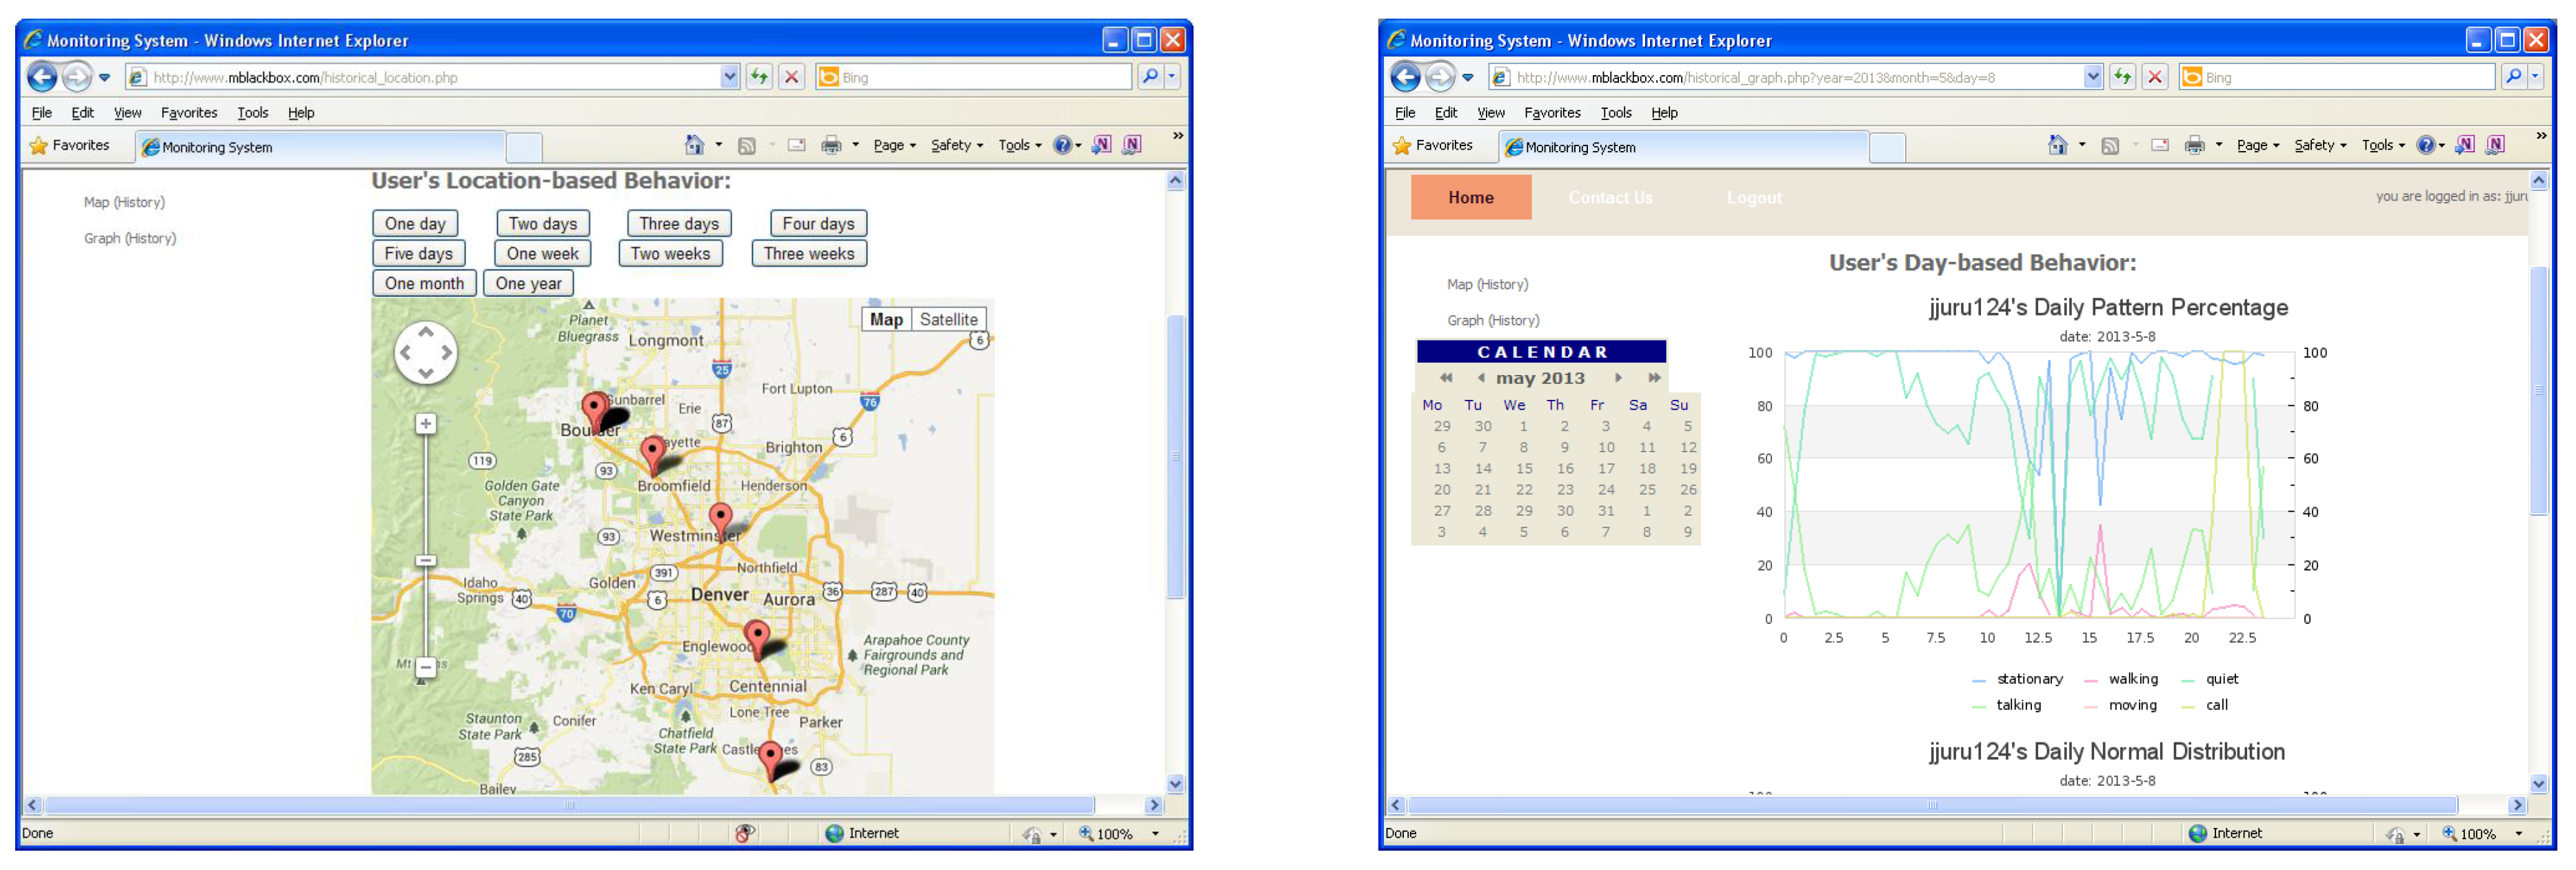2576x870 pixels.
Task: Click Stop icon in right browser address bar
Action: [2155, 77]
